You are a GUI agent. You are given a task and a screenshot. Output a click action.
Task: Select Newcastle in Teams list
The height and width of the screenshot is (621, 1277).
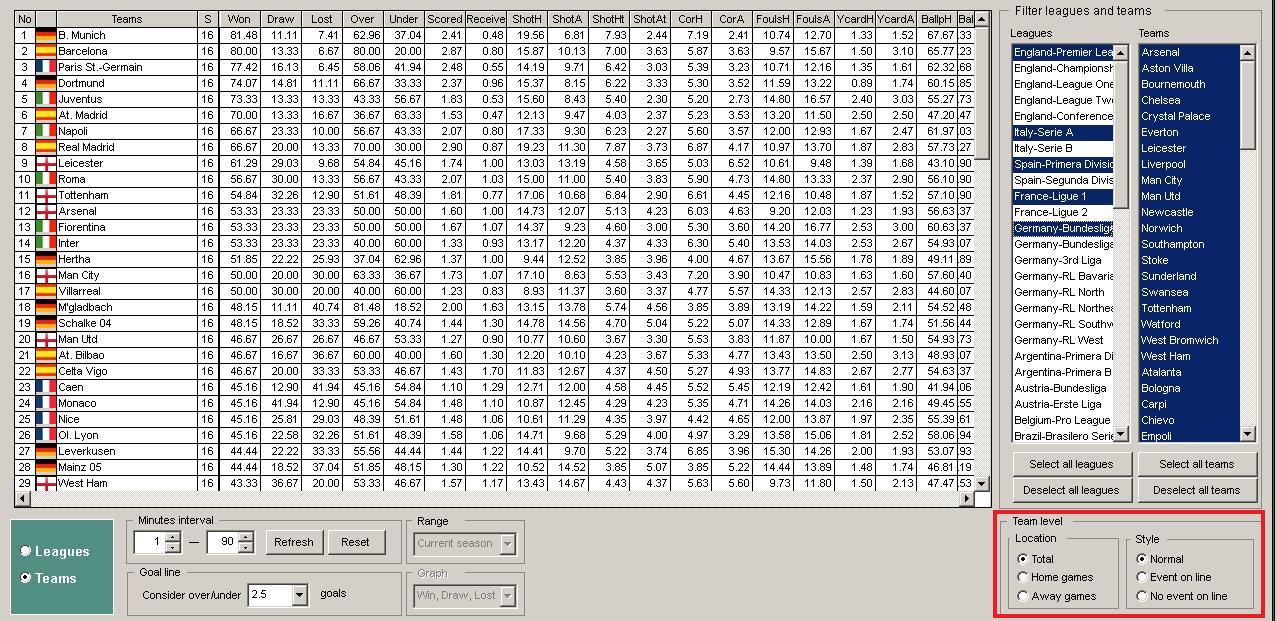[1189, 212]
